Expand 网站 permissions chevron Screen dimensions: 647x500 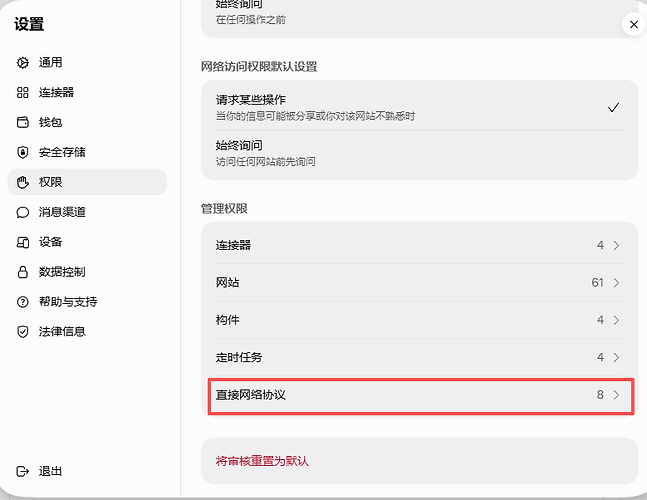(616, 283)
